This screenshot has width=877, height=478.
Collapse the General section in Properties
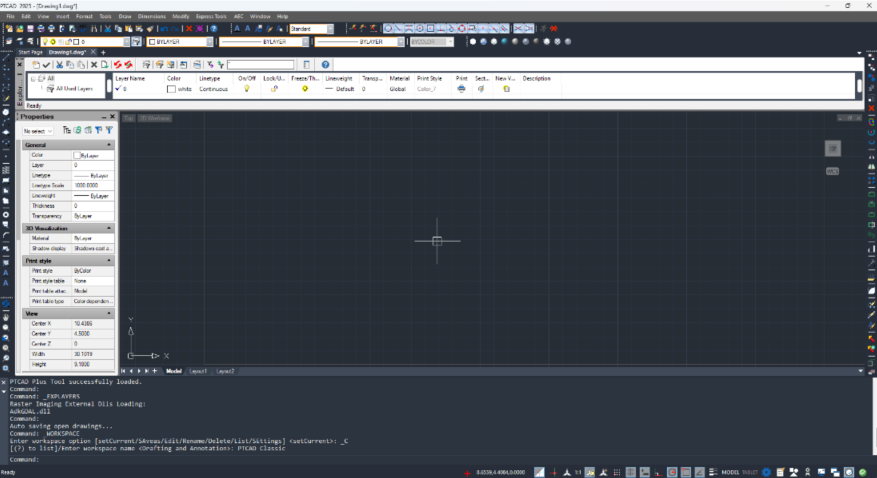[x=109, y=145]
